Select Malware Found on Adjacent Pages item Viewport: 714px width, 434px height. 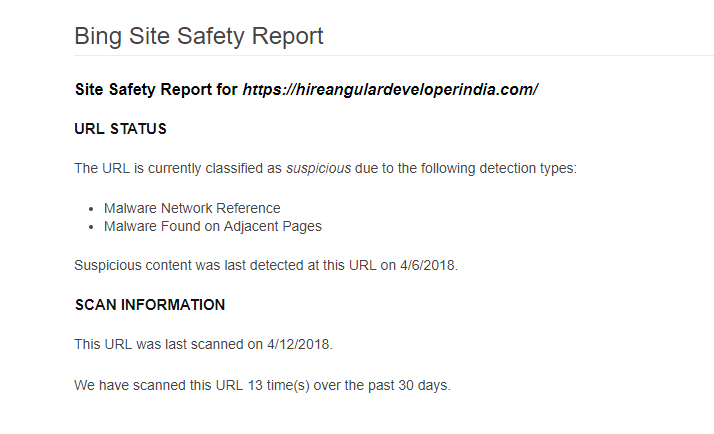click(212, 226)
